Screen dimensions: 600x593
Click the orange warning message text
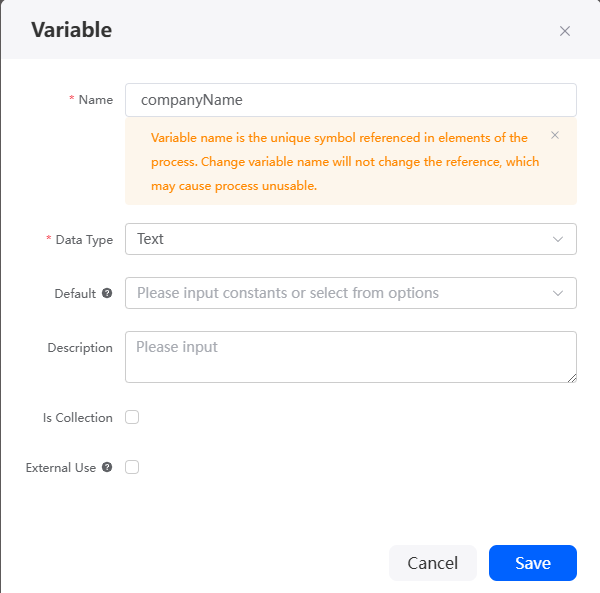point(345,161)
